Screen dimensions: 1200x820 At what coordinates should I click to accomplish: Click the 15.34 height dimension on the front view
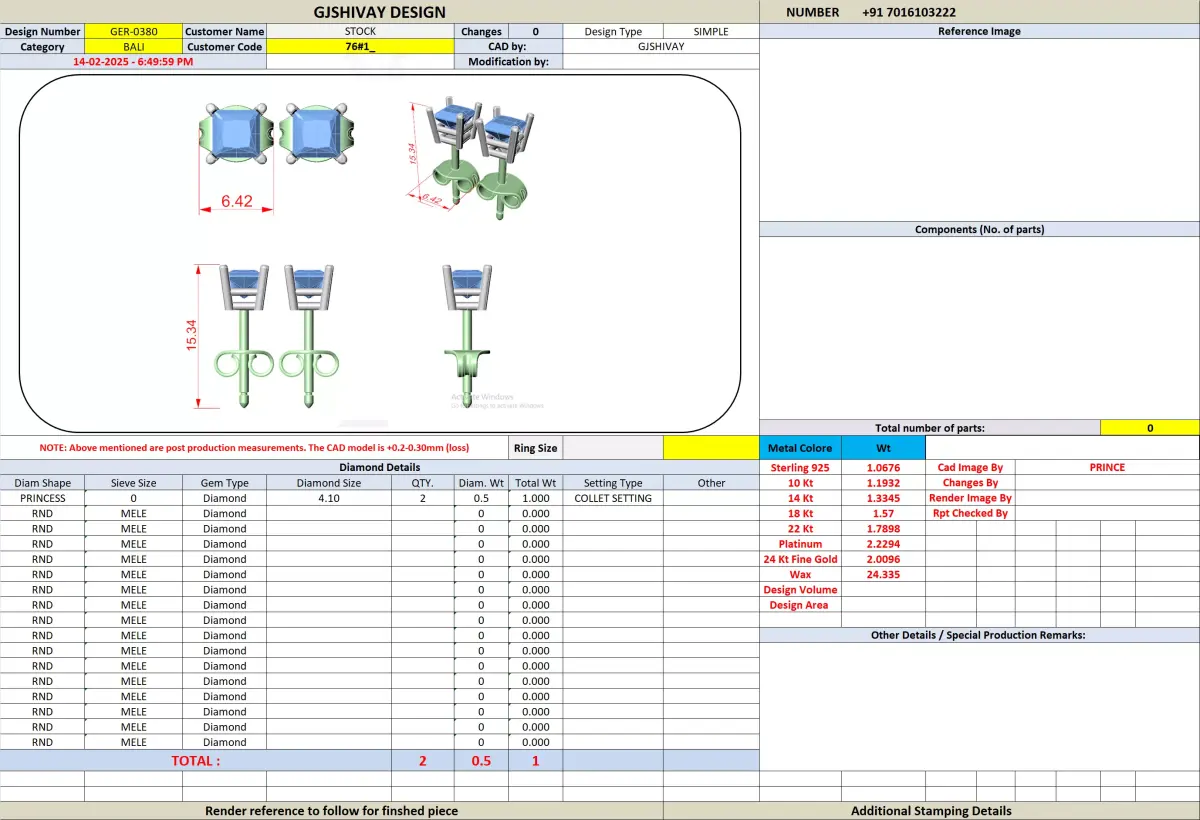click(191, 333)
